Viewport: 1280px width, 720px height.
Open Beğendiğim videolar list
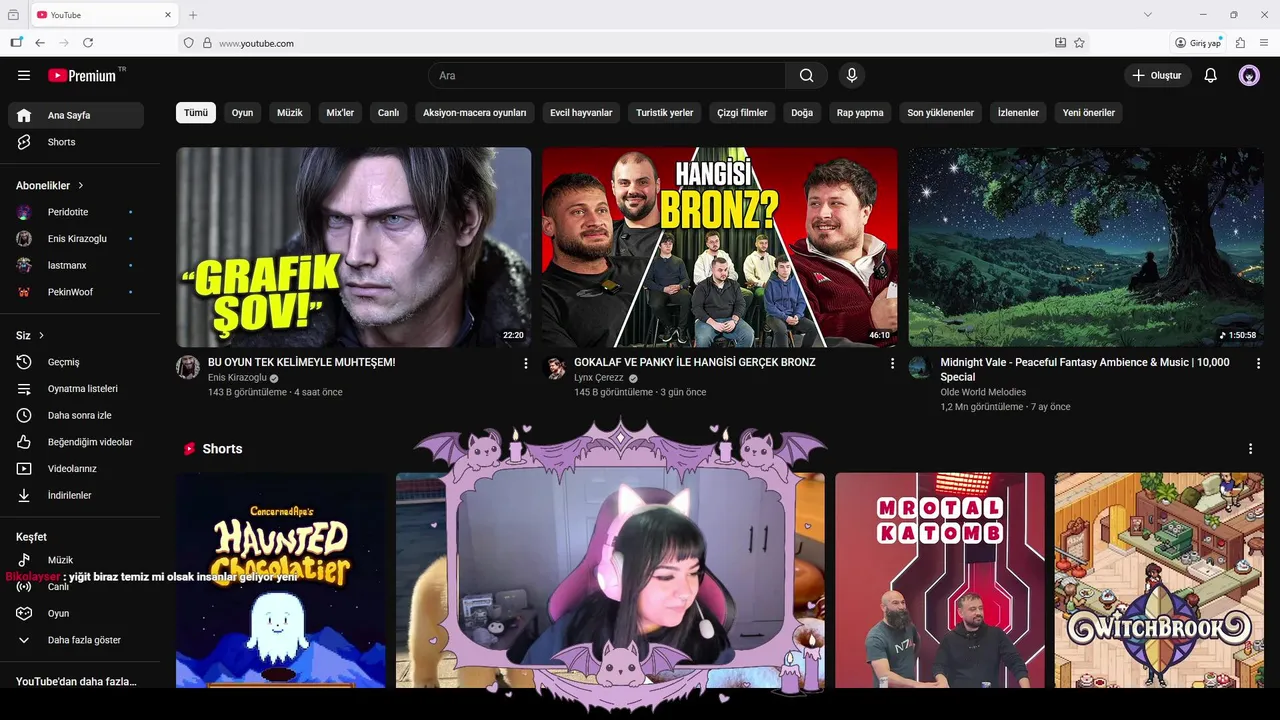pos(76,442)
